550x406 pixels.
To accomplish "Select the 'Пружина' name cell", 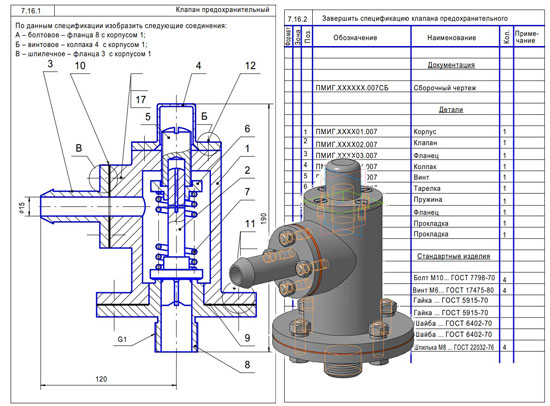I will [428, 199].
